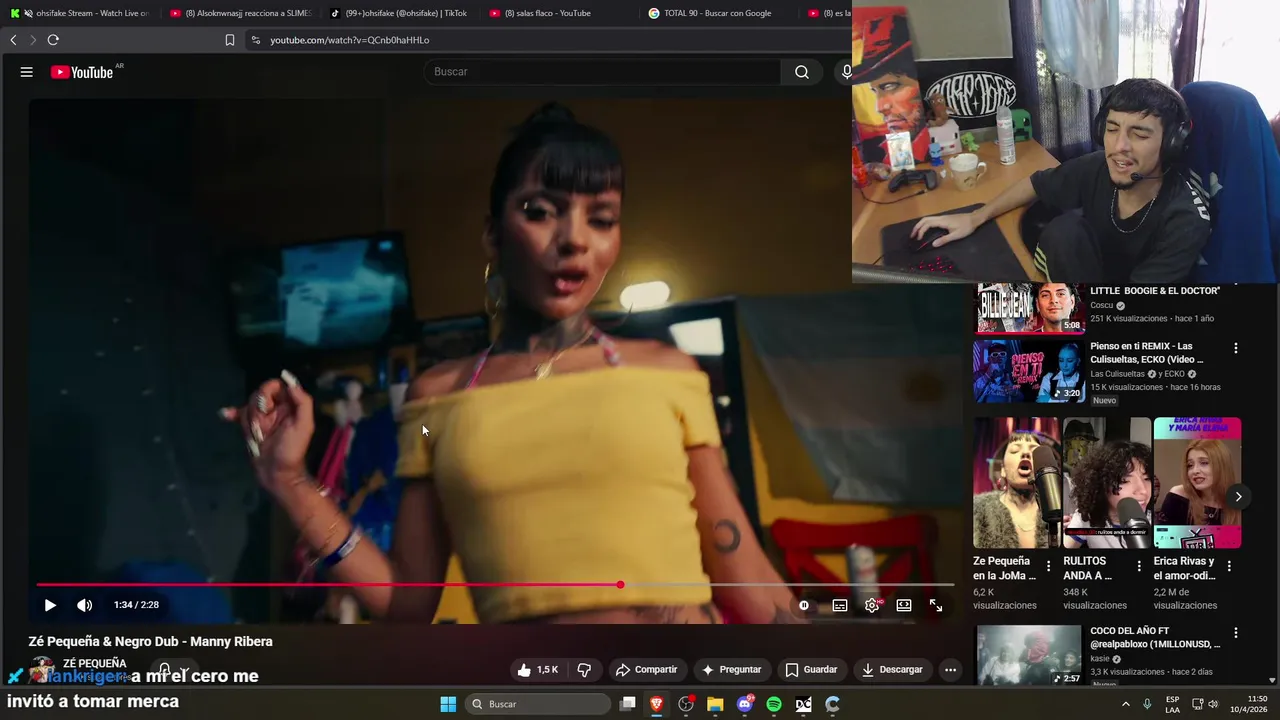This screenshot has height=720, width=1280.
Task: Toggle the autoplay switch in the player
Action: click(x=804, y=605)
